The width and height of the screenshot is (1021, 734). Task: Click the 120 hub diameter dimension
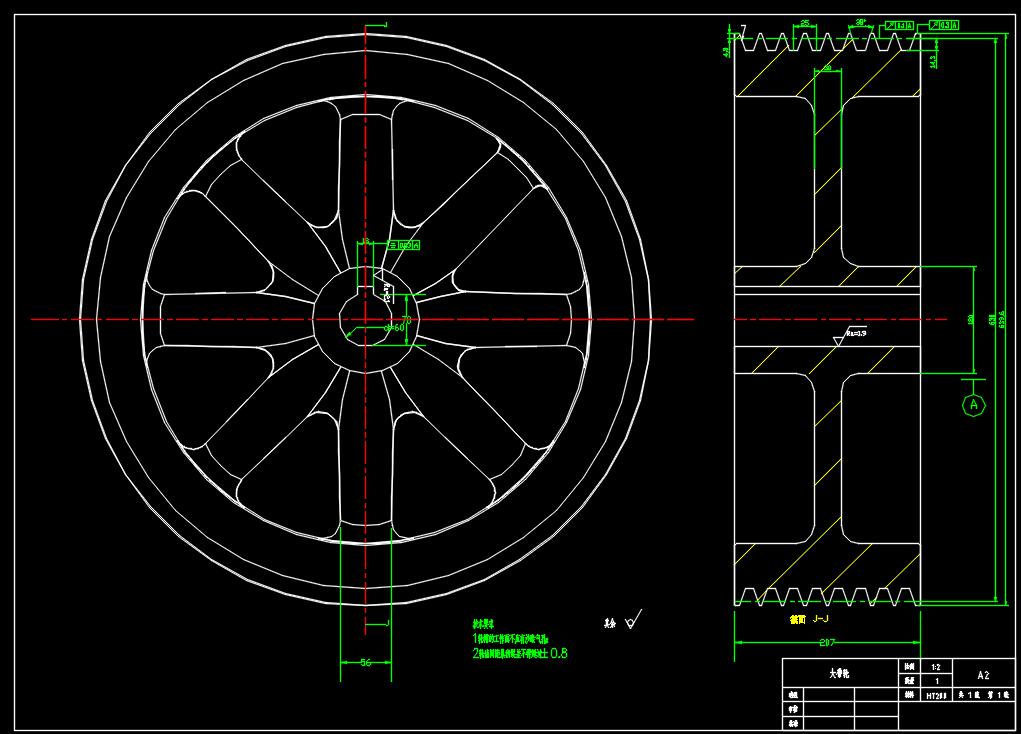pos(970,320)
